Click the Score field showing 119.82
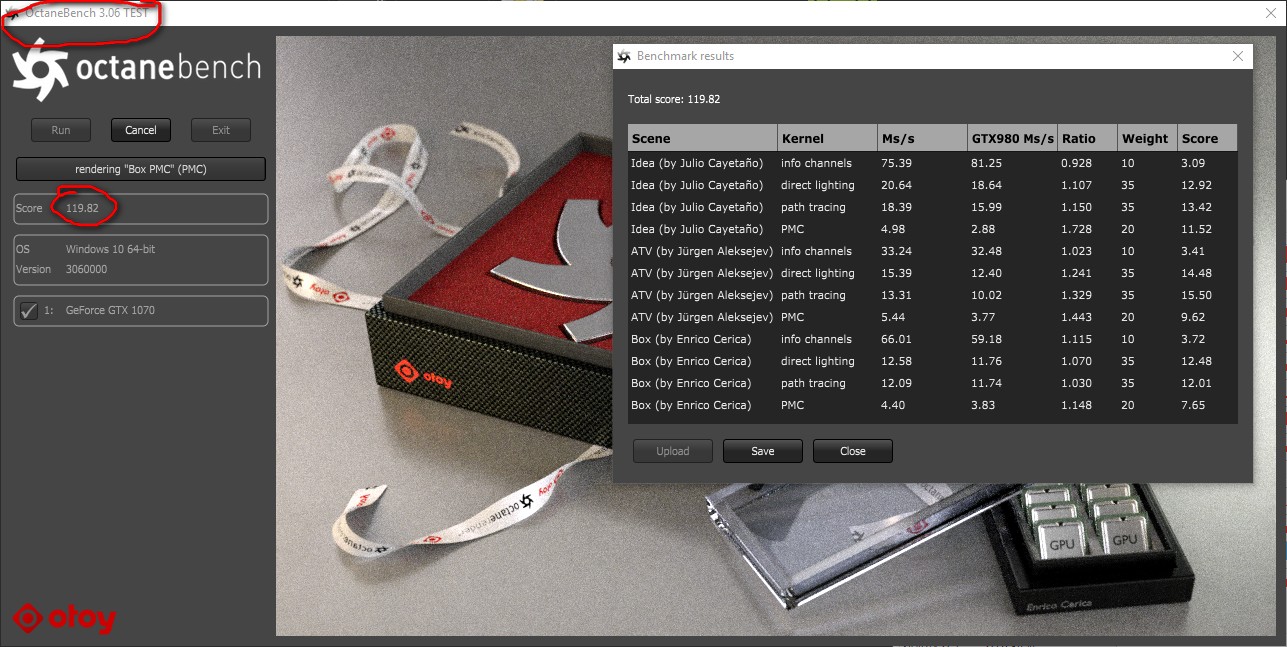Image resolution: width=1287 pixels, height=647 pixels. (141, 208)
